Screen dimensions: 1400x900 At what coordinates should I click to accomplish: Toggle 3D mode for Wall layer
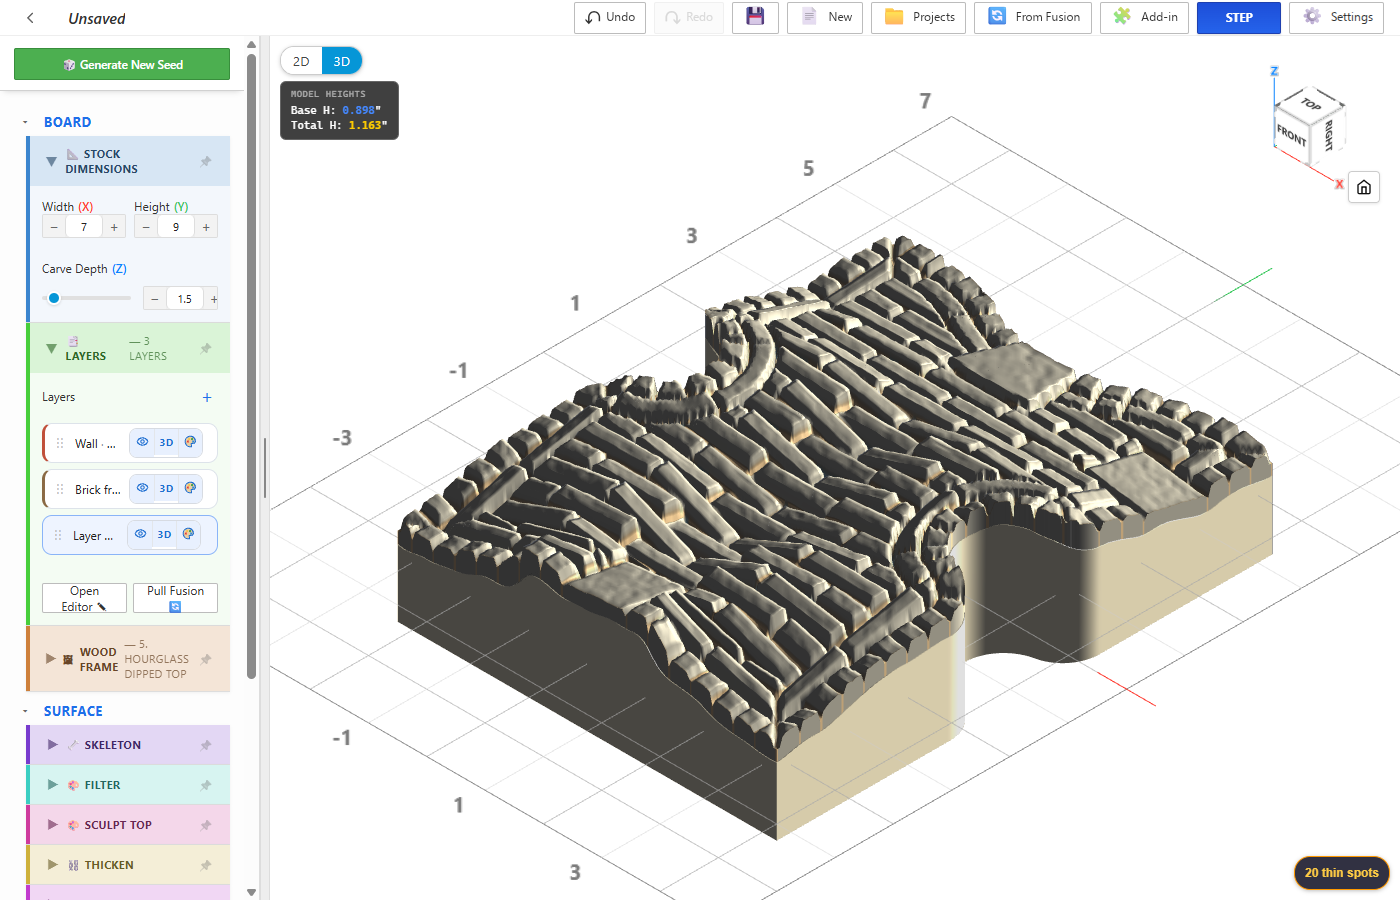[x=166, y=442]
